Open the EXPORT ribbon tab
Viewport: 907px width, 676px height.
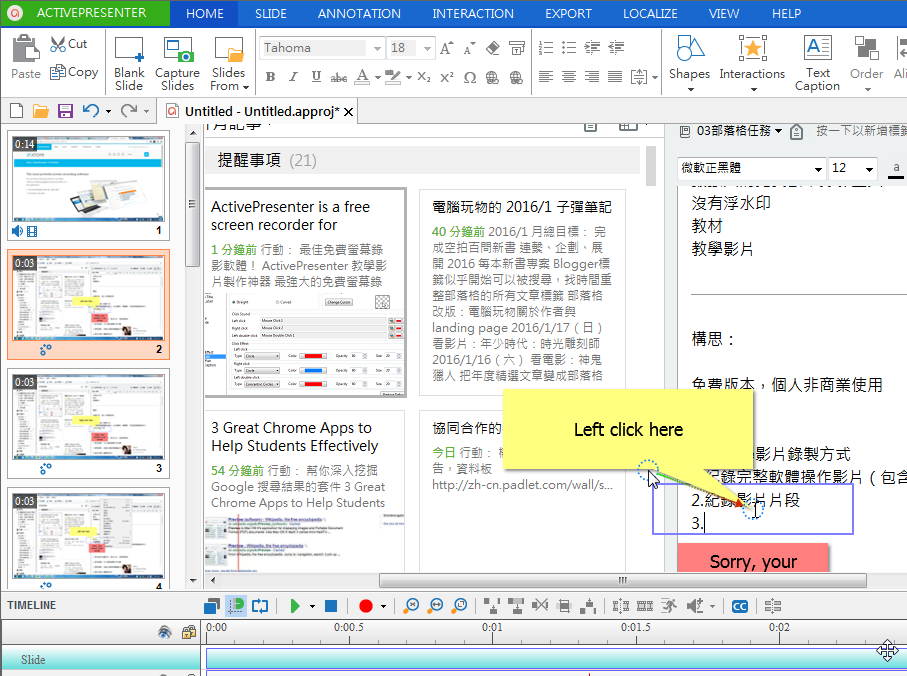[x=569, y=13]
